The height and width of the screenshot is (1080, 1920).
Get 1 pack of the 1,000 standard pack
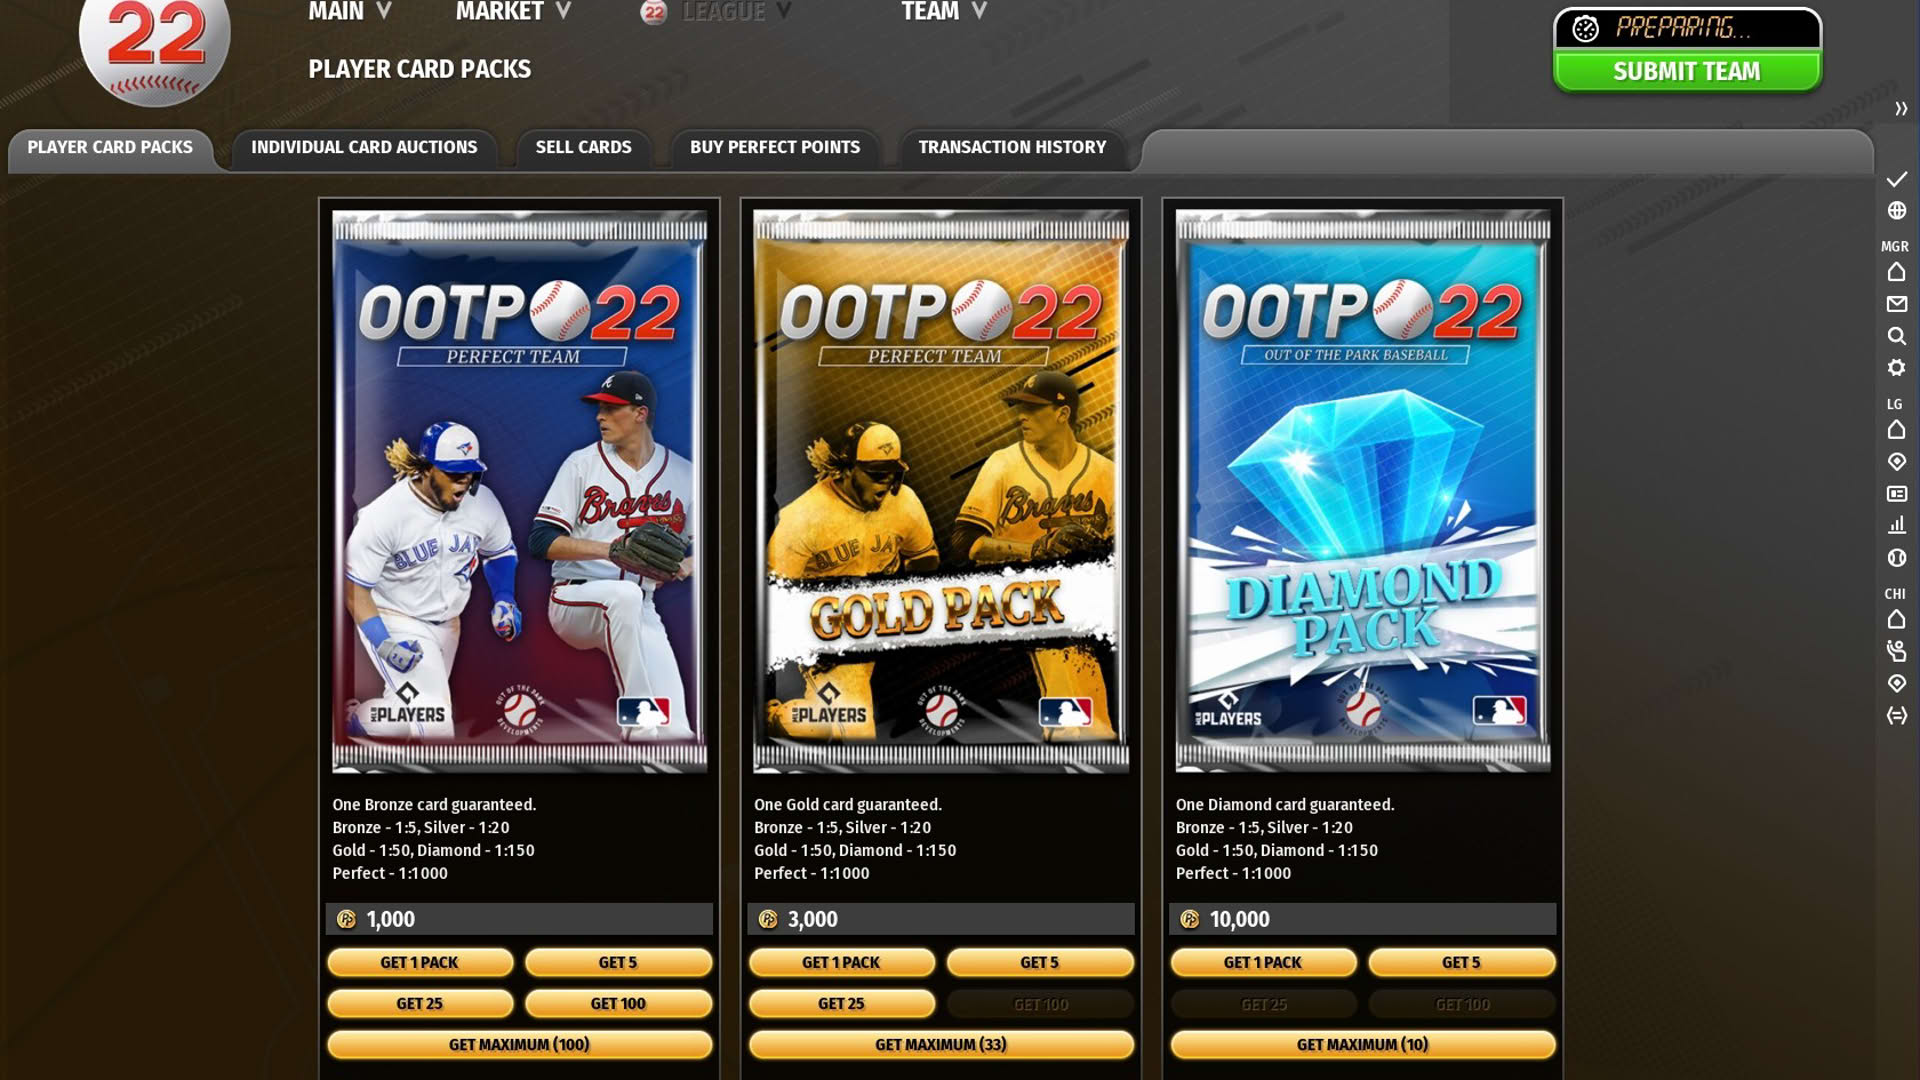tap(420, 963)
